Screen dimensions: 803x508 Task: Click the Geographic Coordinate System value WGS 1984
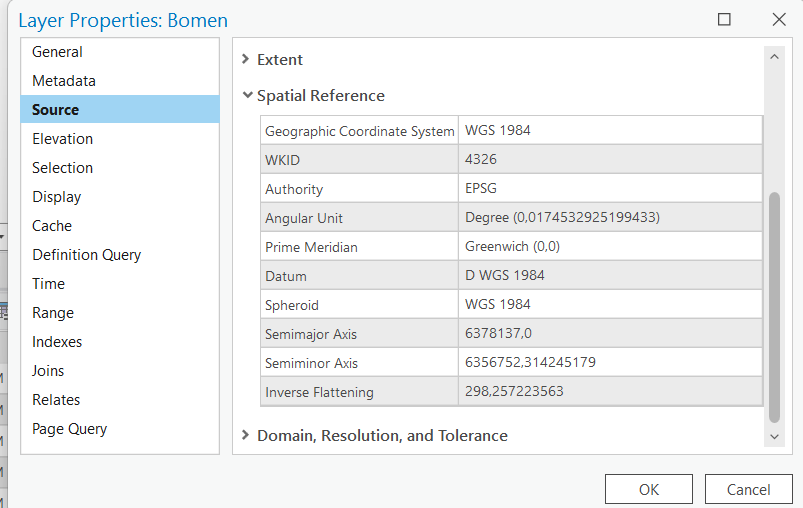click(x=610, y=131)
